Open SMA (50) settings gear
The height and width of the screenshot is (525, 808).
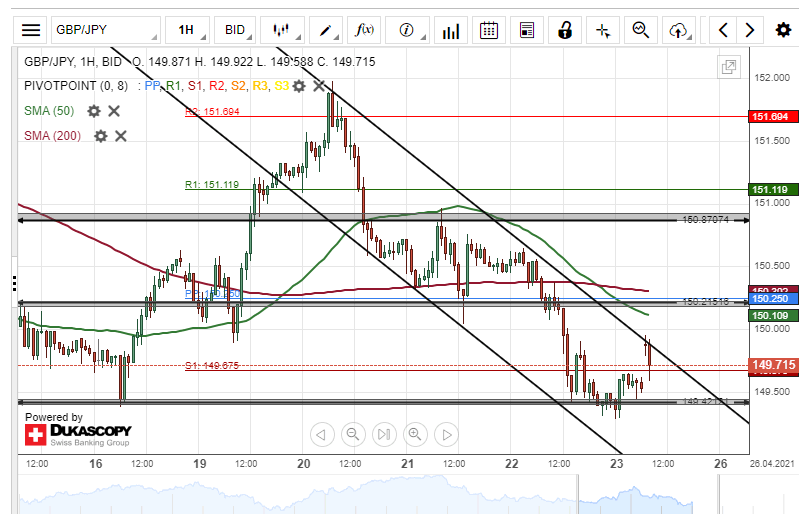(x=94, y=111)
